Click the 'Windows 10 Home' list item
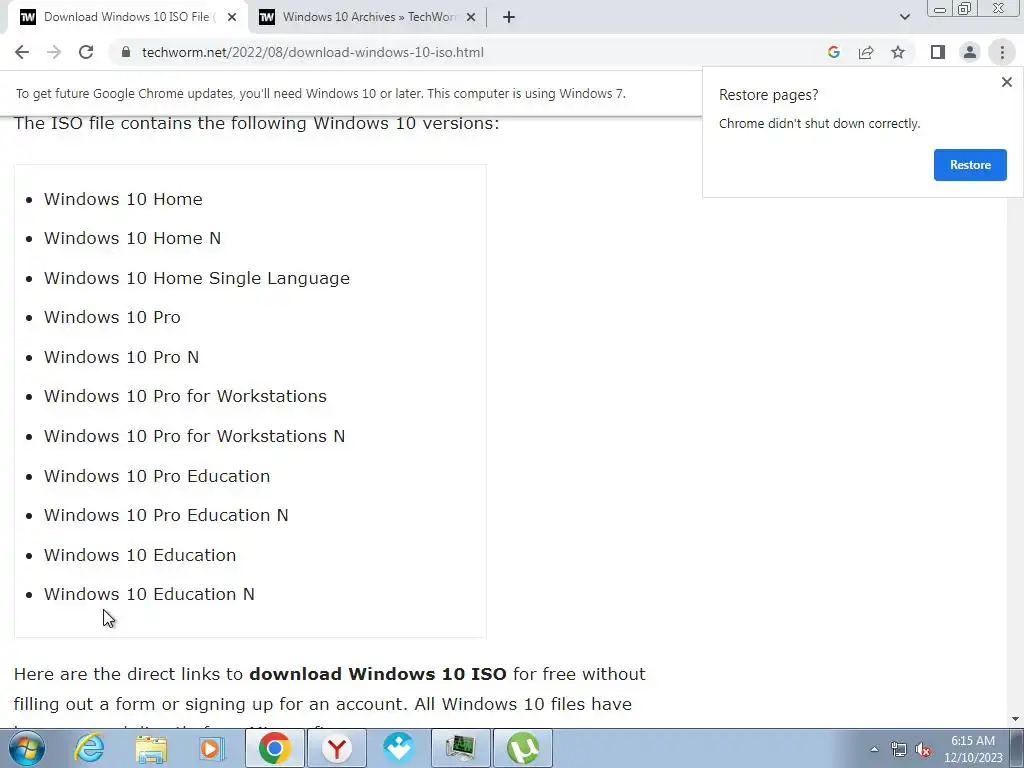 123,199
